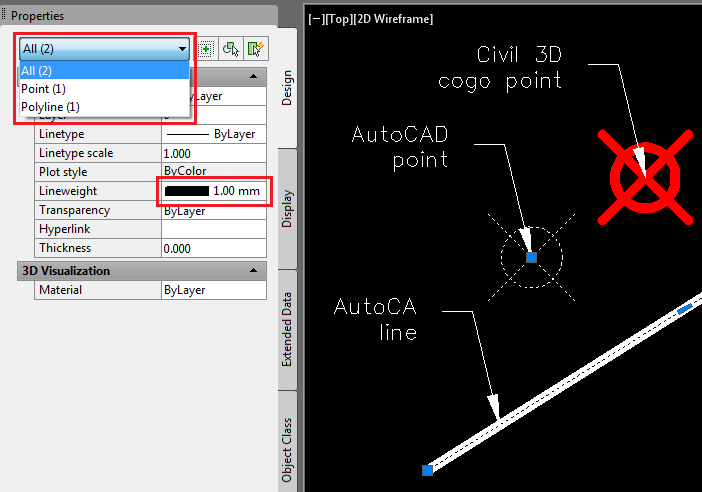The image size is (702, 492).
Task: Open the Quick Select icon
Action: point(256,49)
